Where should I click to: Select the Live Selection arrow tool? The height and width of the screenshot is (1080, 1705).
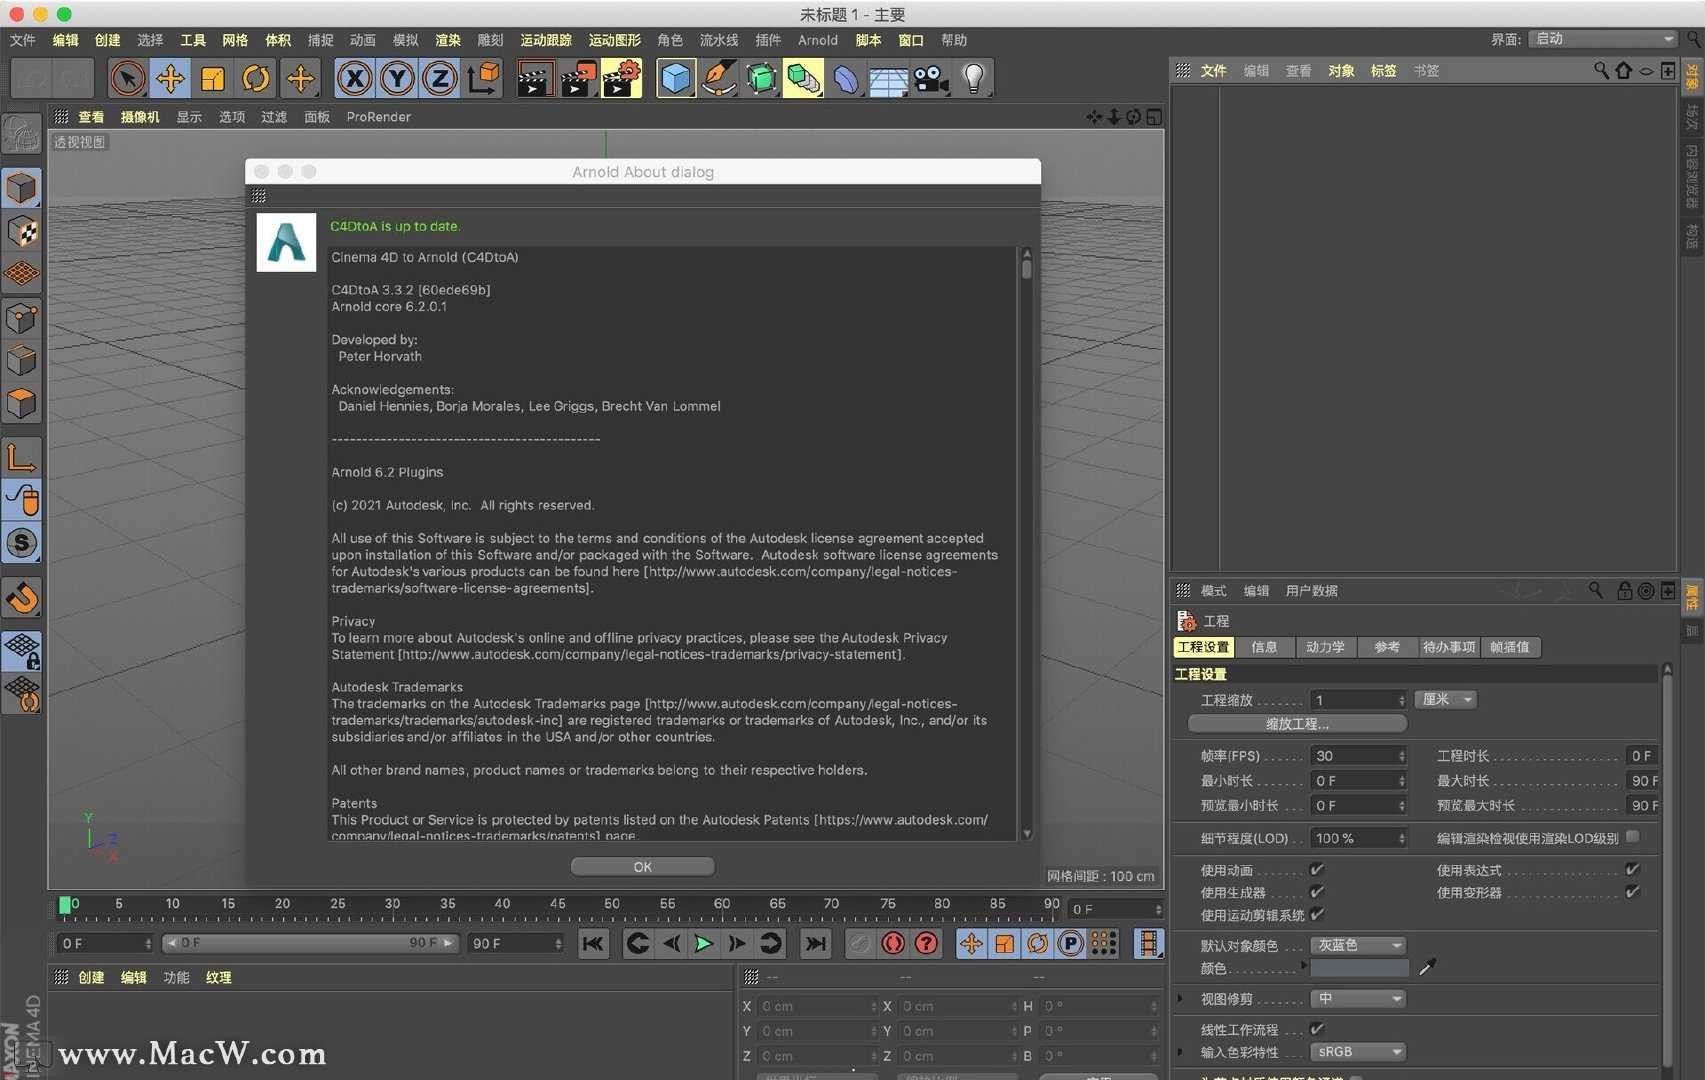(127, 78)
